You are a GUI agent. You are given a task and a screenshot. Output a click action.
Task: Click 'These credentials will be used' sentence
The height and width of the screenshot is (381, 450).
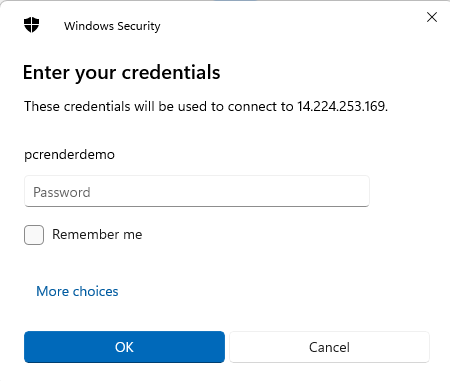pos(206,106)
